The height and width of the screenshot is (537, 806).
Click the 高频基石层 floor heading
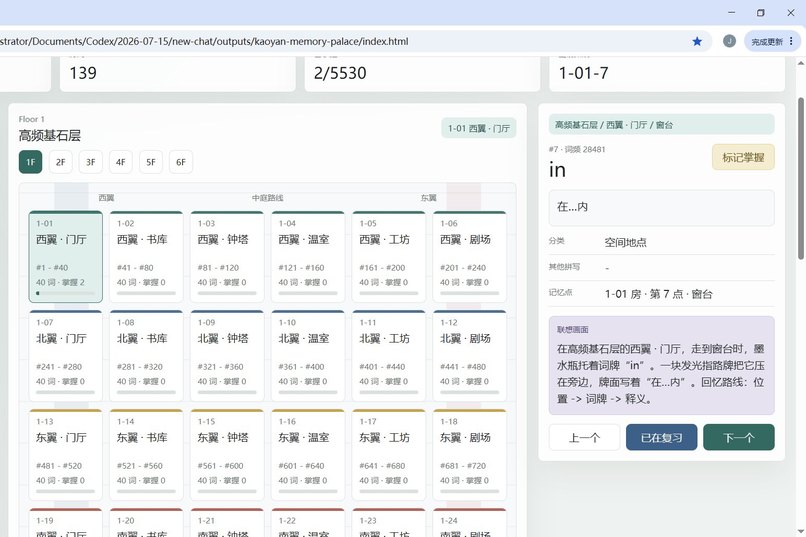50,136
